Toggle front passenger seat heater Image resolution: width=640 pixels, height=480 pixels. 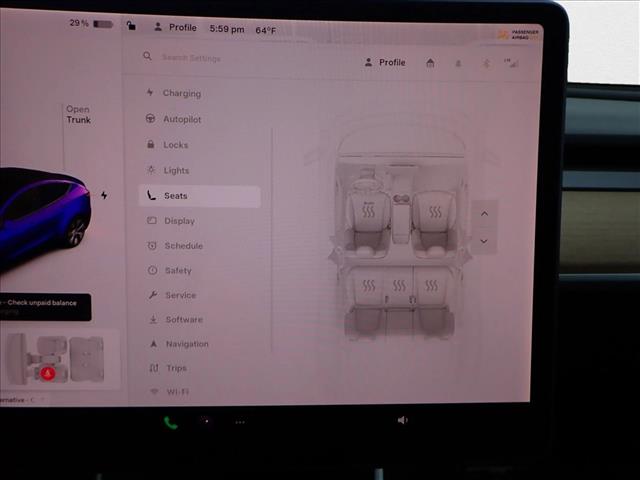[435, 212]
